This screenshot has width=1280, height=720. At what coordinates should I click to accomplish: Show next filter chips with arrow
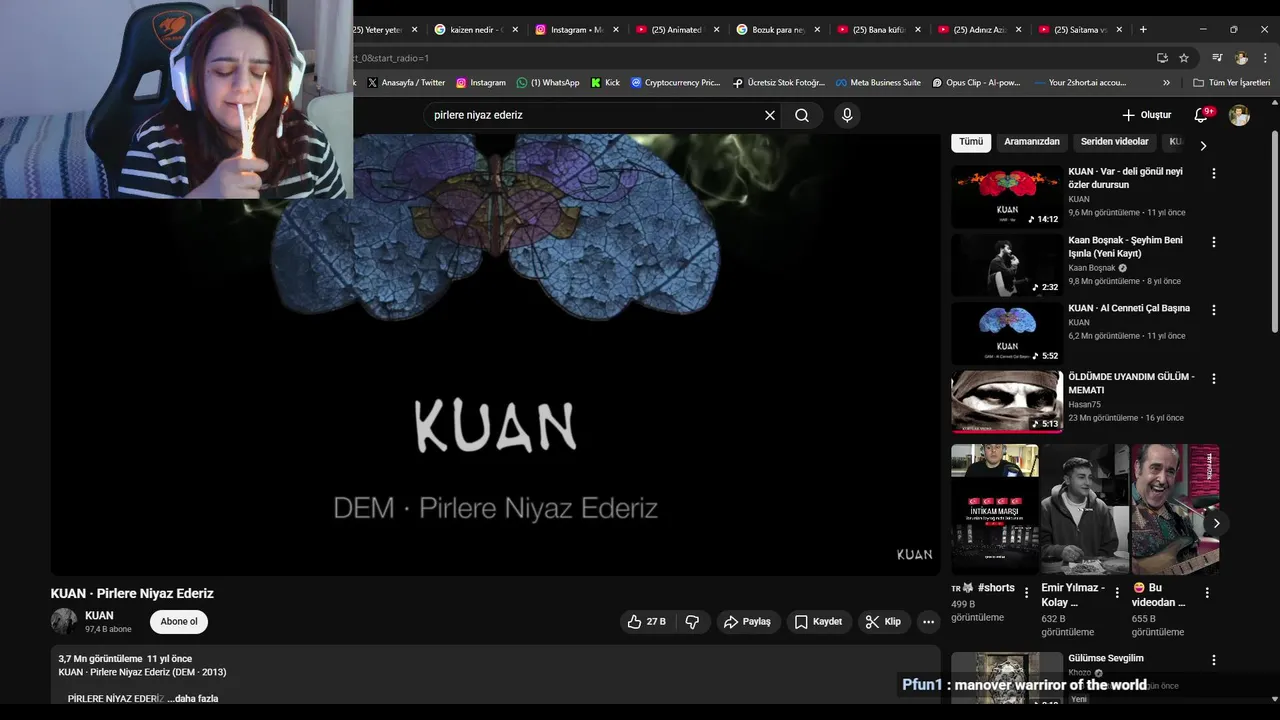[x=1203, y=146]
